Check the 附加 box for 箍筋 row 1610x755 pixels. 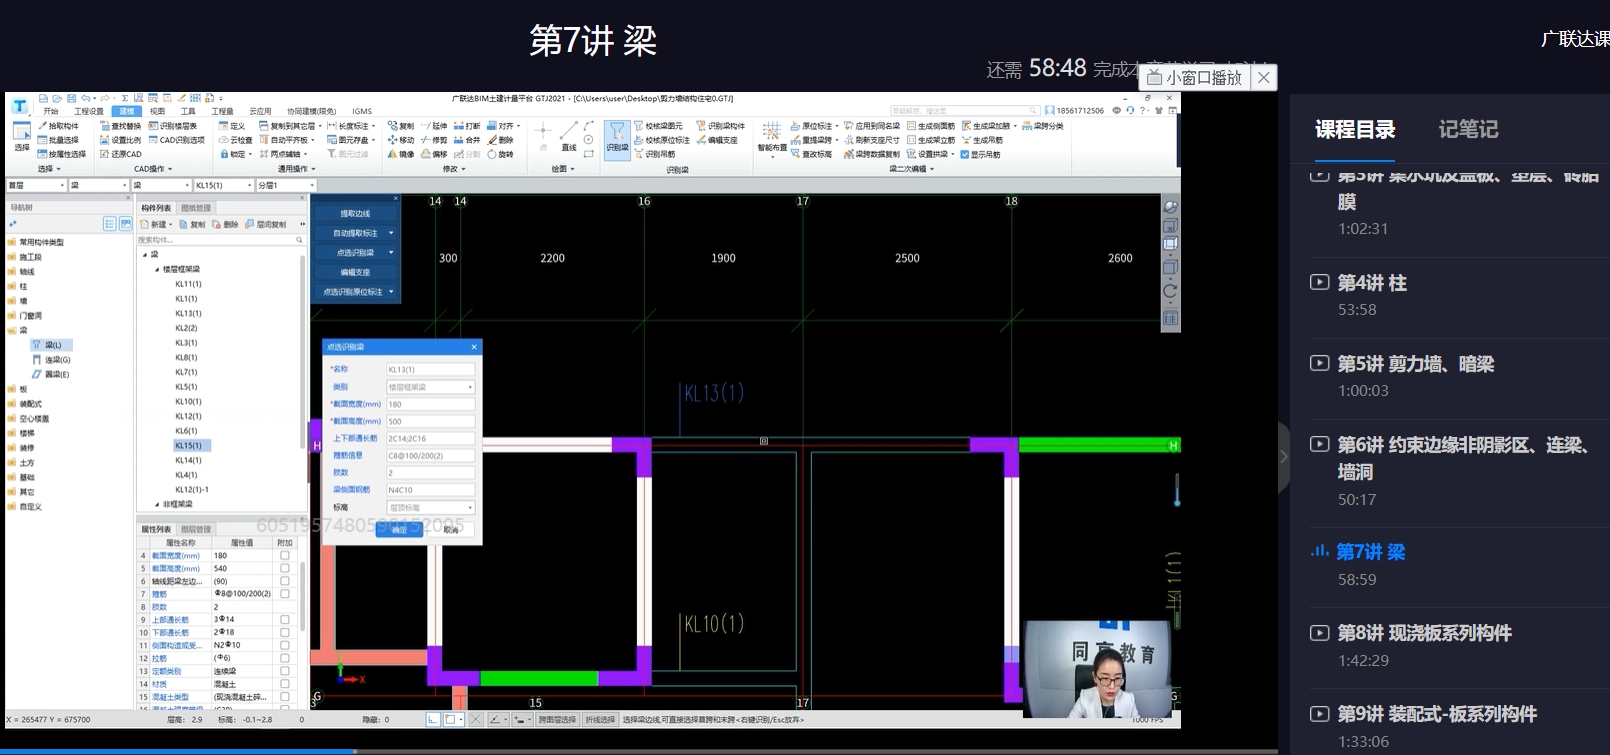tap(285, 594)
